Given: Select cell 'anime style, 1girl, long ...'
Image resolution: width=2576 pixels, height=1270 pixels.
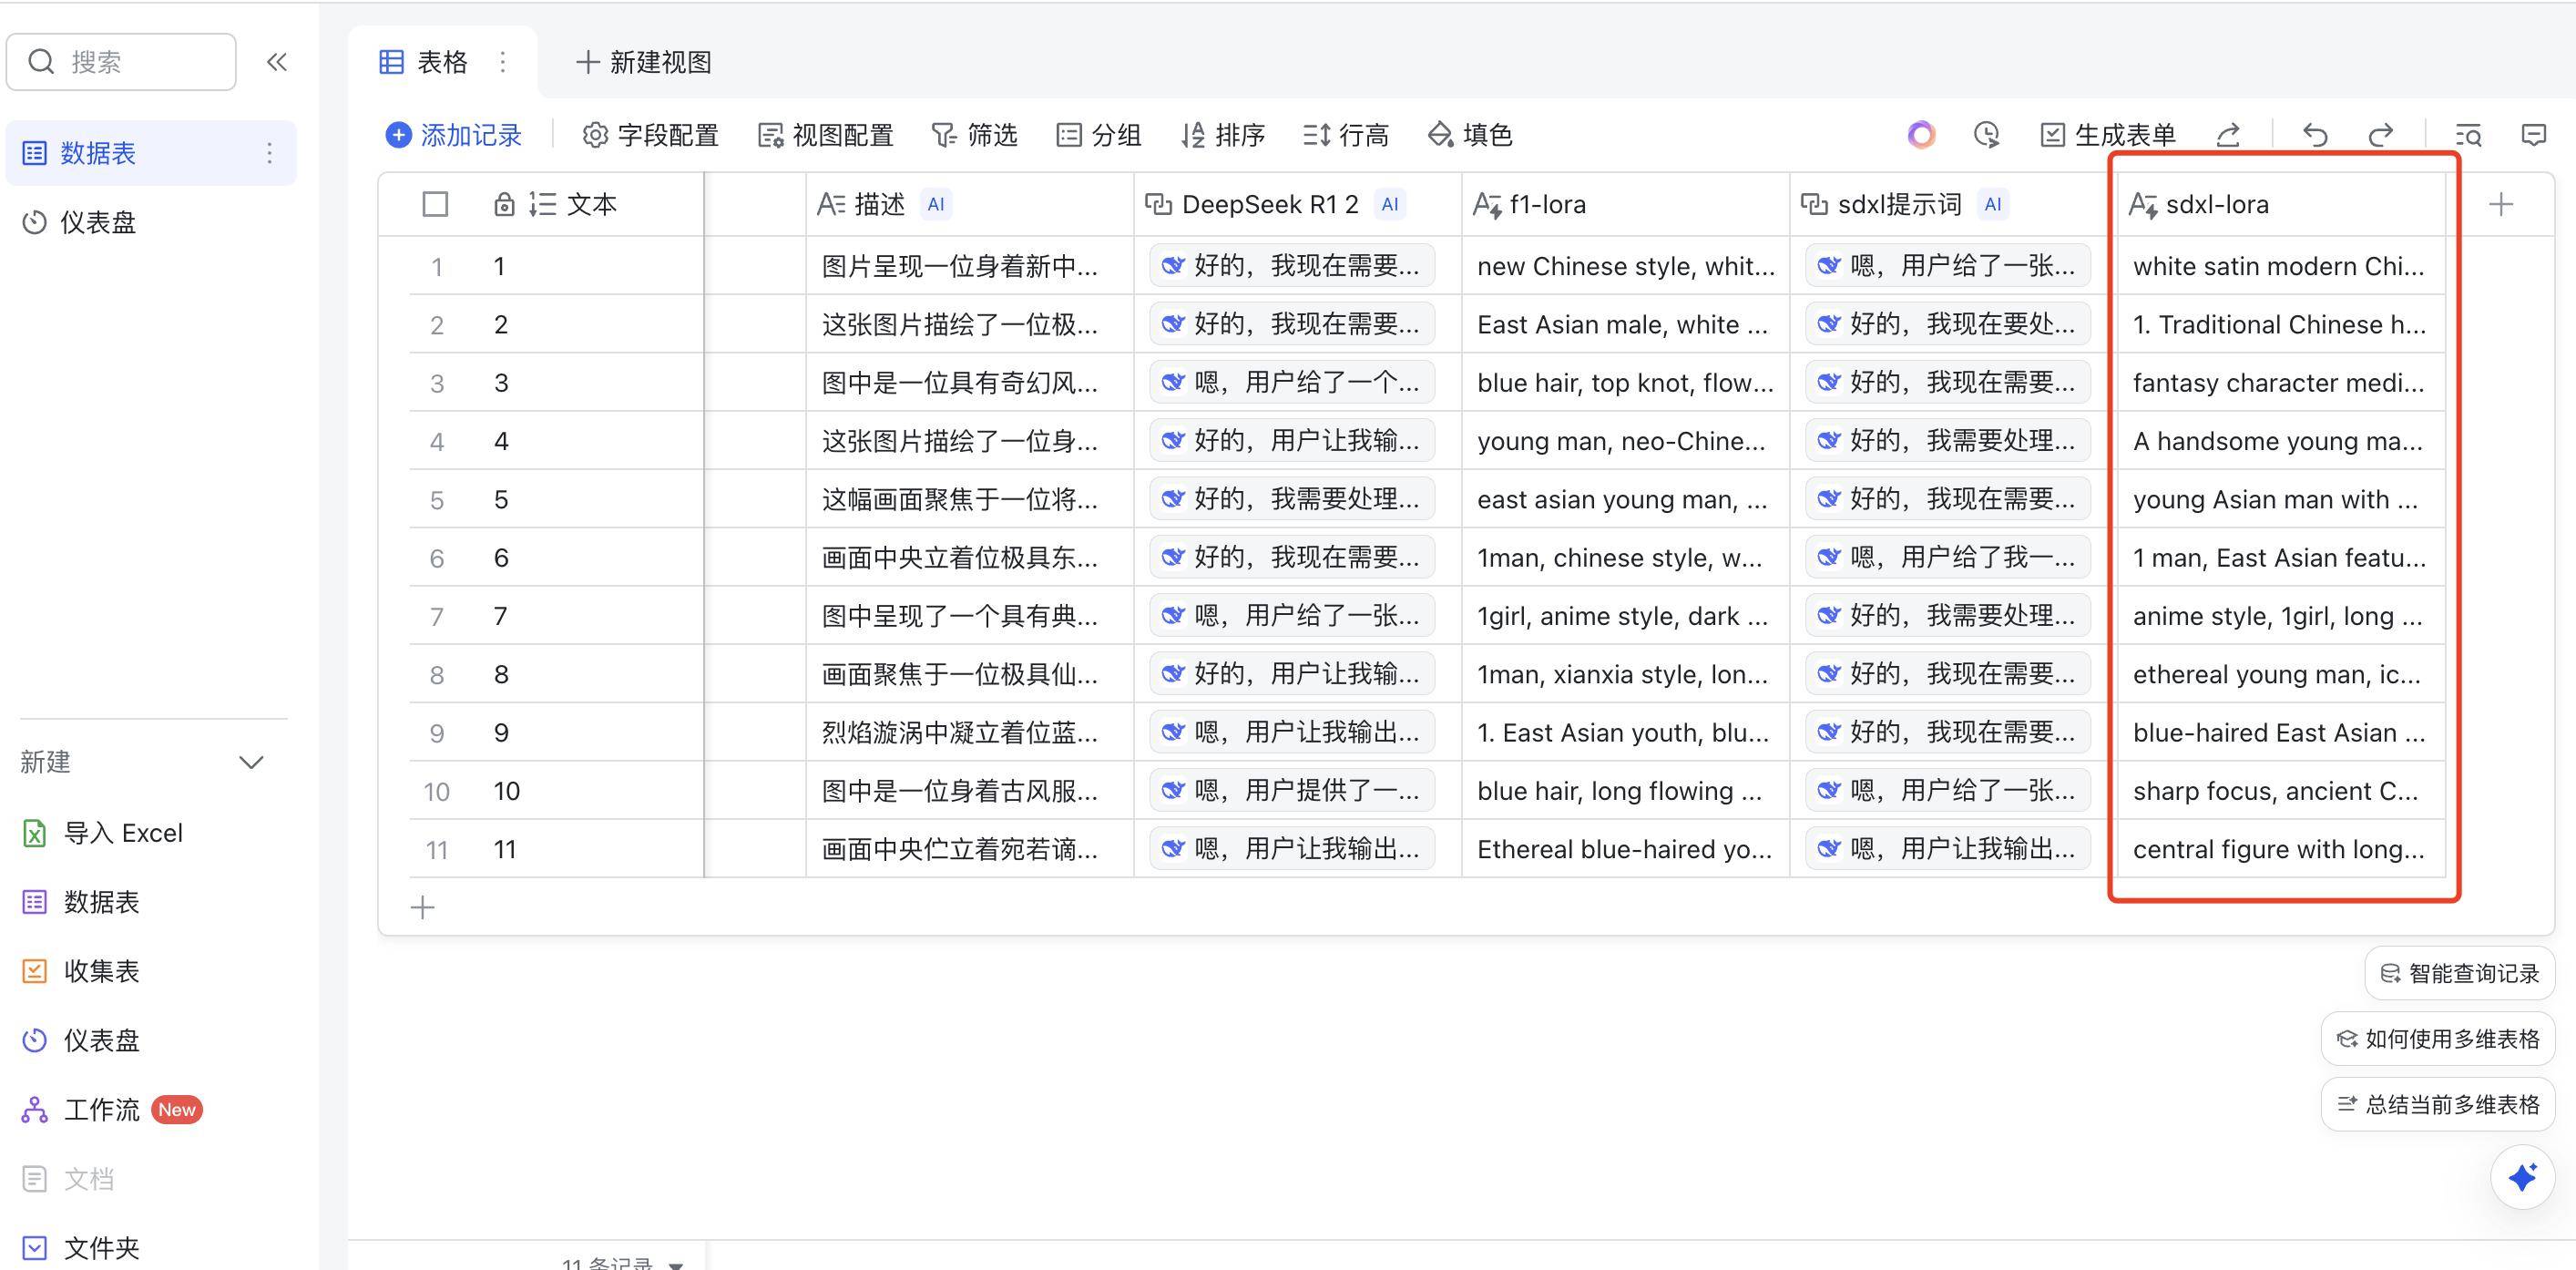Looking at the screenshot, I should coord(2281,616).
